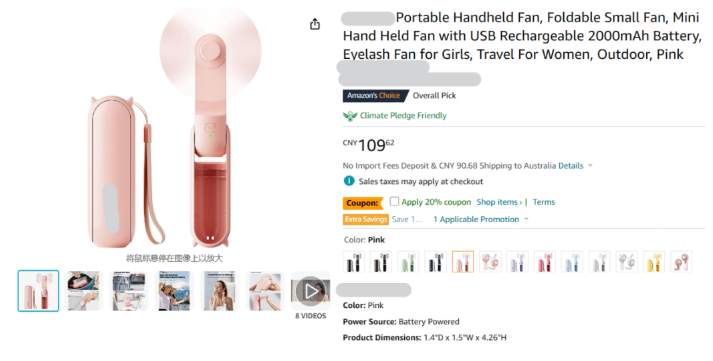Open the Climate Pledge Friendly link
Viewport: 713px width, 361px height.
(403, 115)
